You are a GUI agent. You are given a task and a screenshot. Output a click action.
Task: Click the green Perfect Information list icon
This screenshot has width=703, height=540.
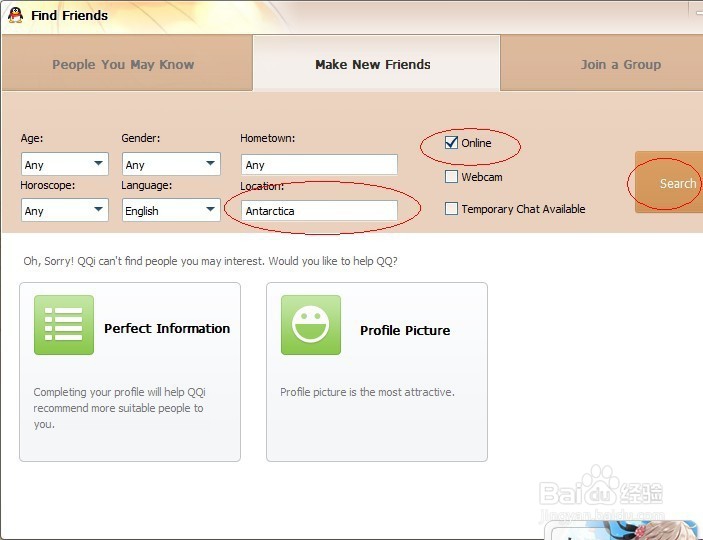point(64,325)
